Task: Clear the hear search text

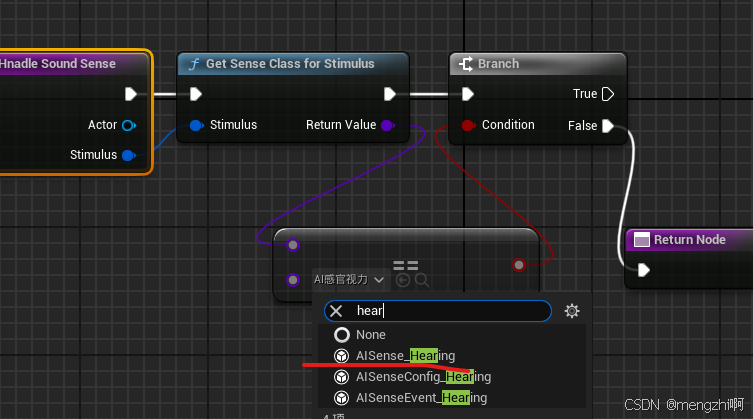Action: click(x=336, y=311)
